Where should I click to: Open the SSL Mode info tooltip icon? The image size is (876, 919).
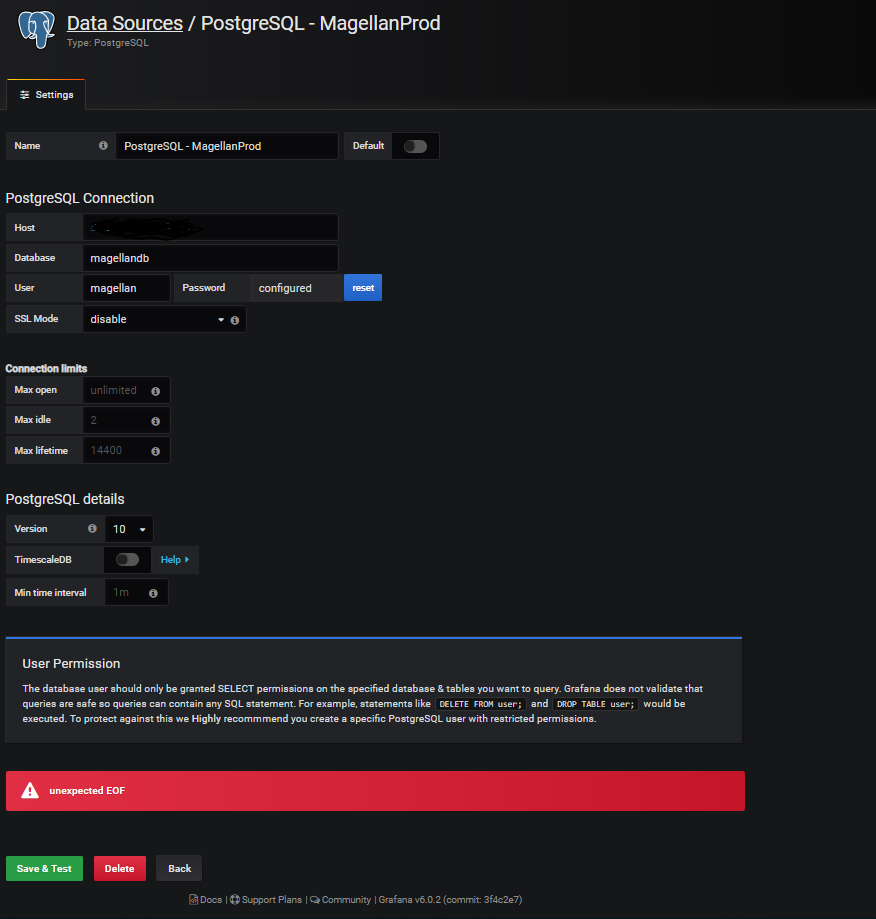tap(235, 318)
